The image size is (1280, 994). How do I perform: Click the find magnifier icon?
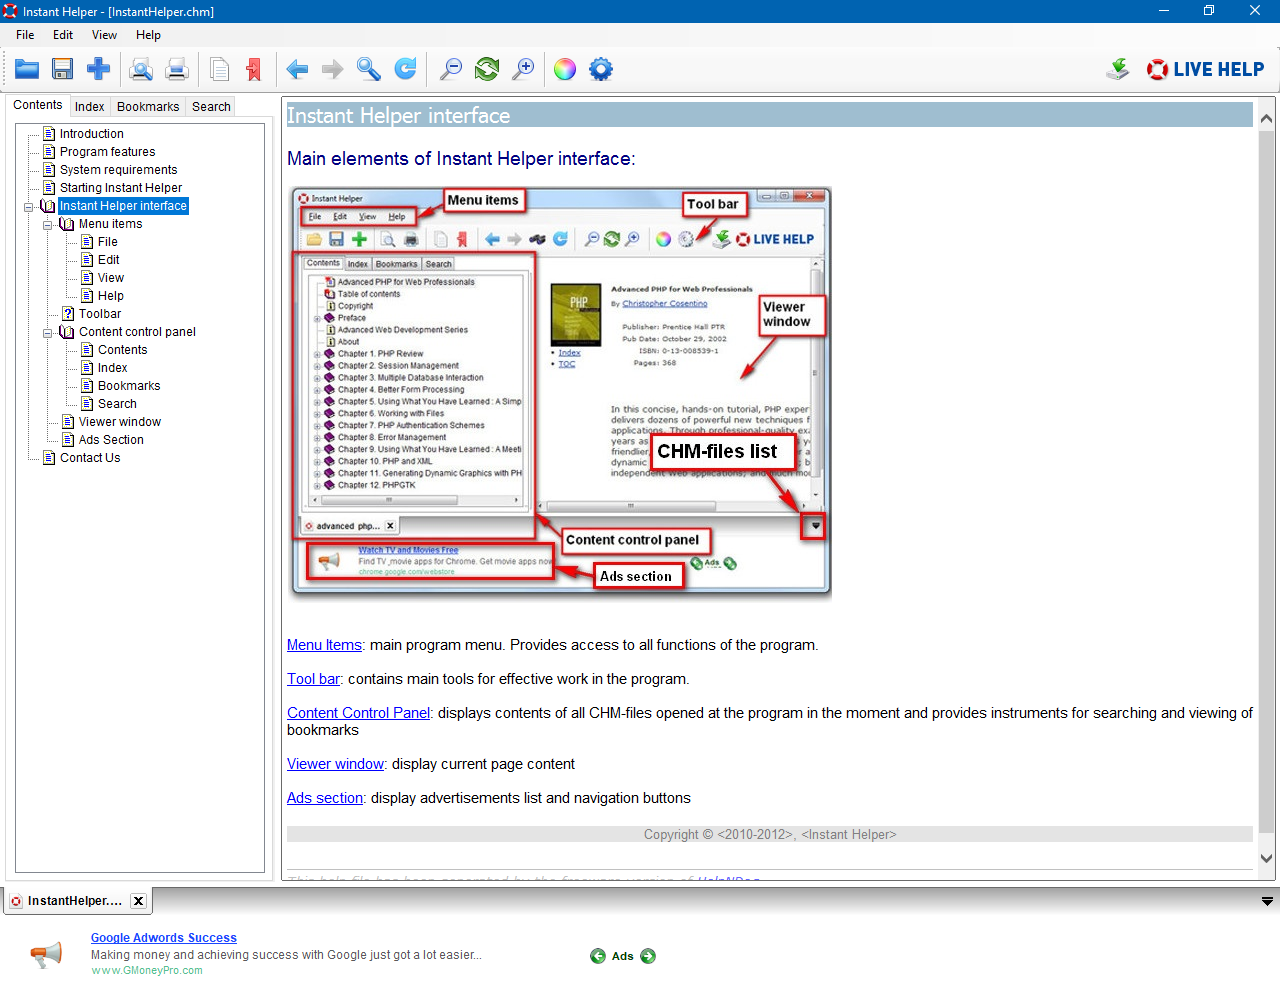pyautogui.click(x=369, y=69)
